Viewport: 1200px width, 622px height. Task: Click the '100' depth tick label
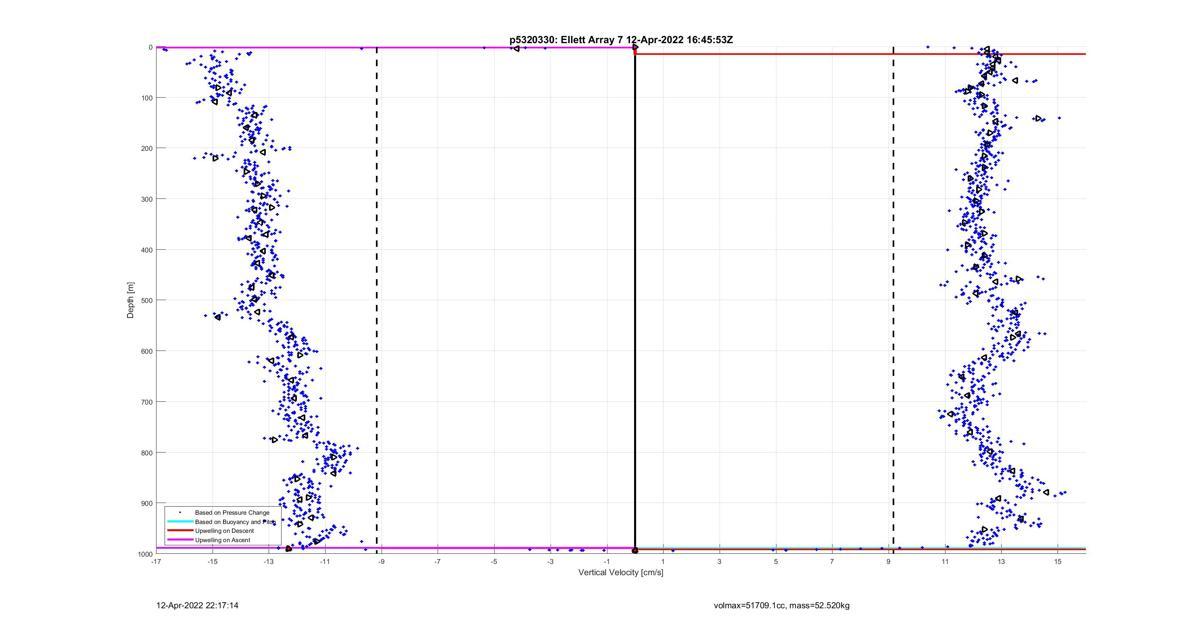145,98
